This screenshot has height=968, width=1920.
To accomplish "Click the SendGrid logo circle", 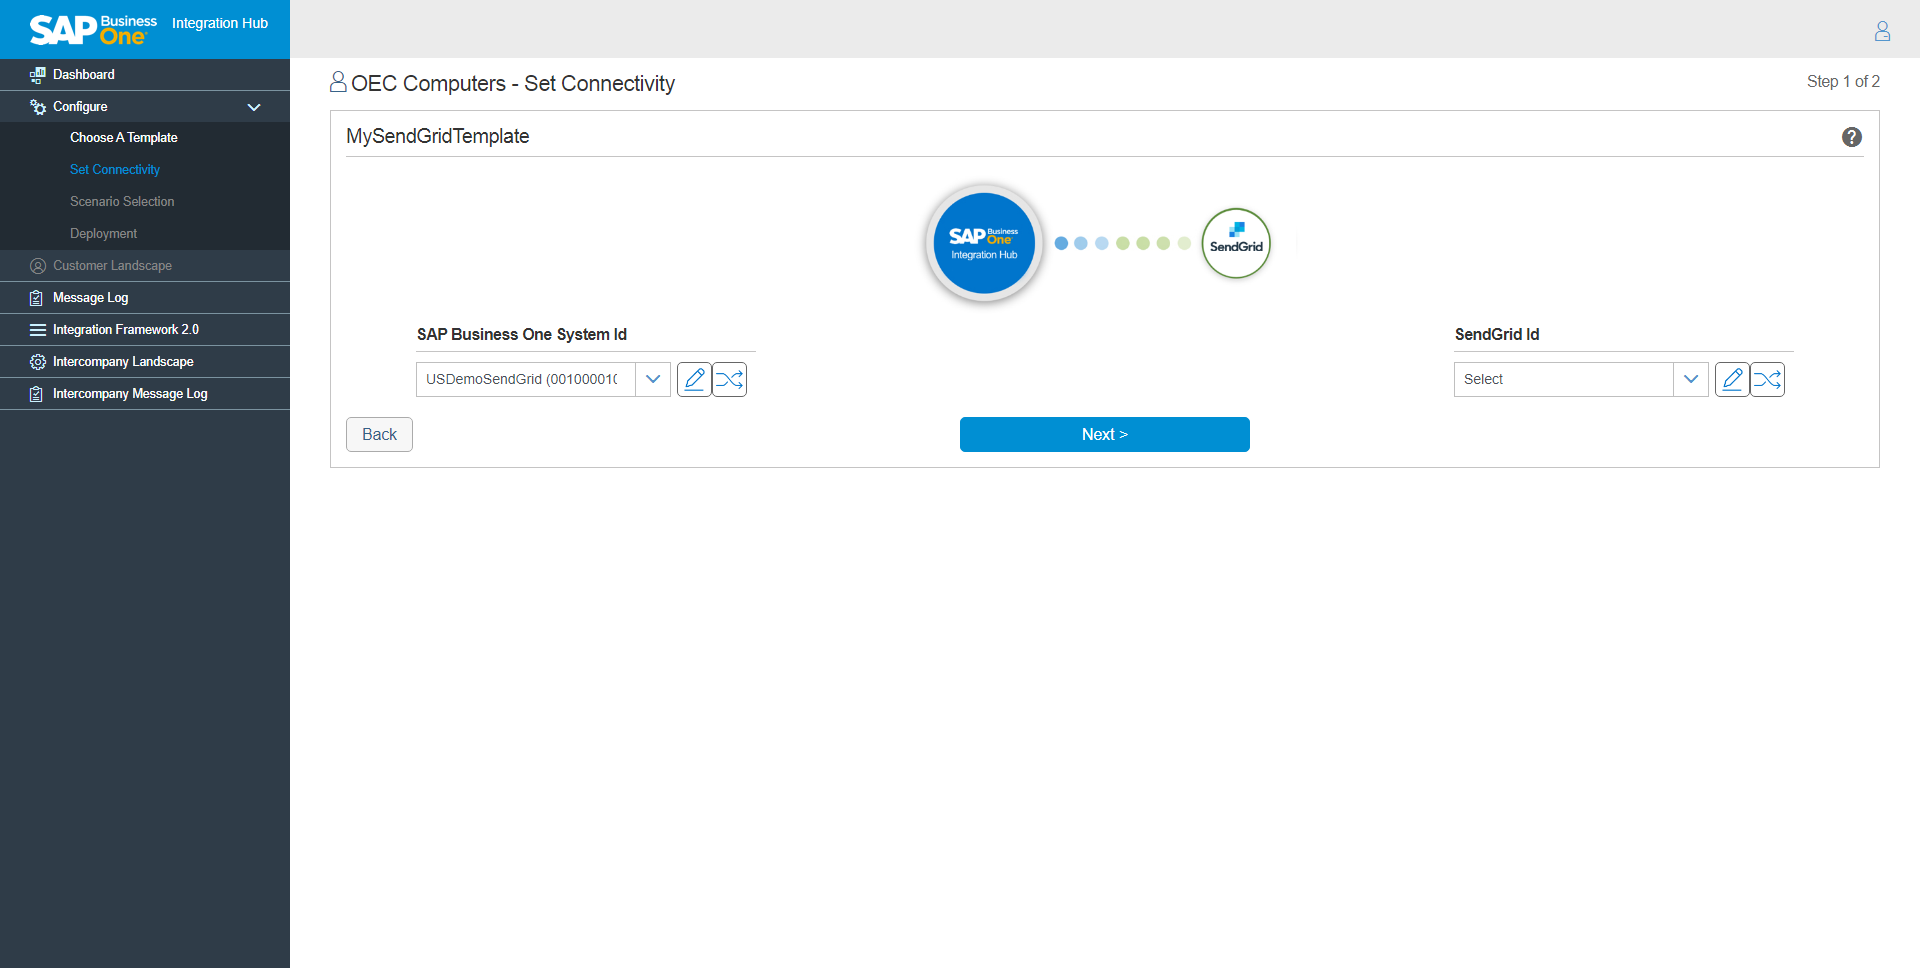I will [1236, 243].
